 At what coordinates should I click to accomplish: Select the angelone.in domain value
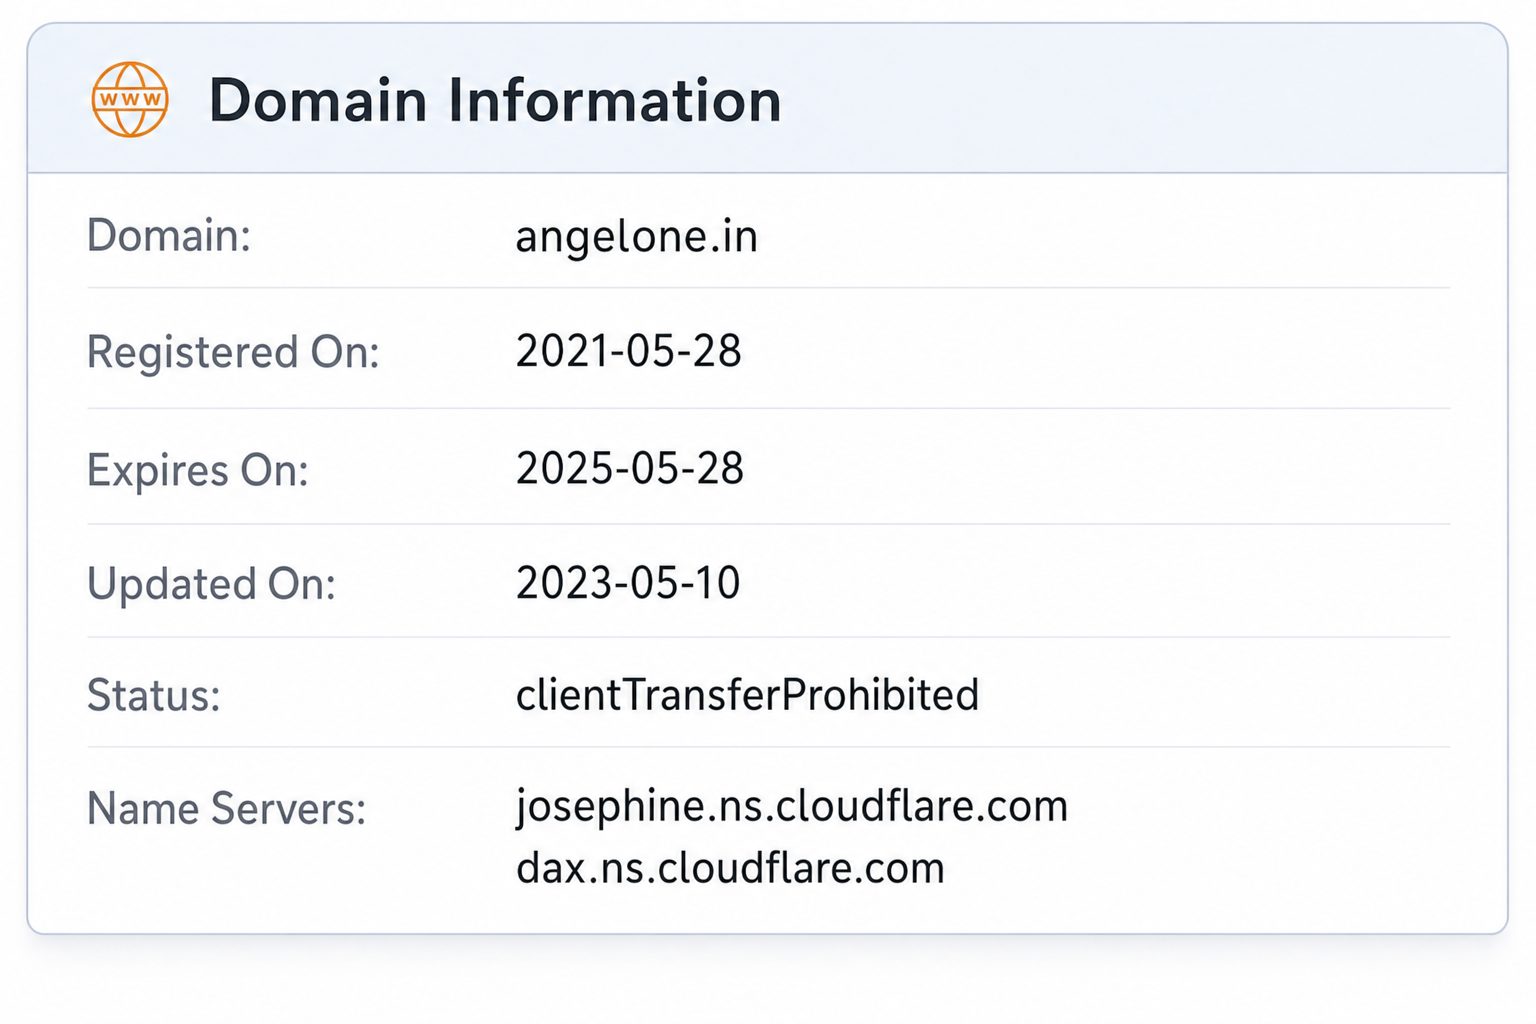pyautogui.click(x=636, y=237)
